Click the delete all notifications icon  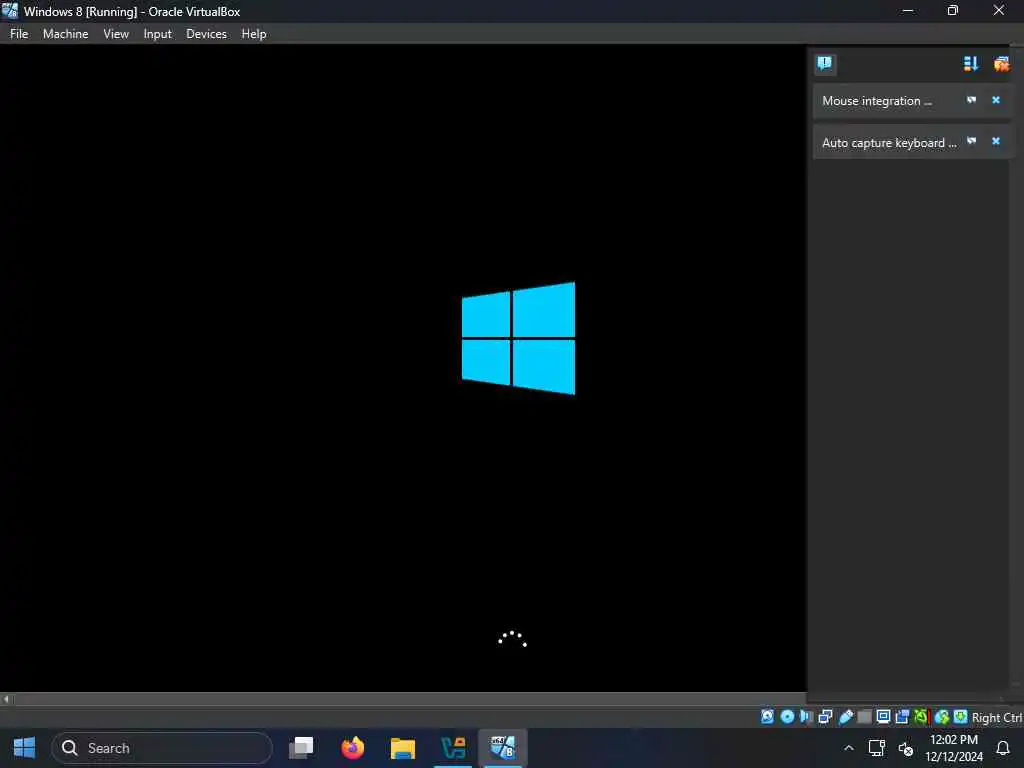click(1001, 63)
